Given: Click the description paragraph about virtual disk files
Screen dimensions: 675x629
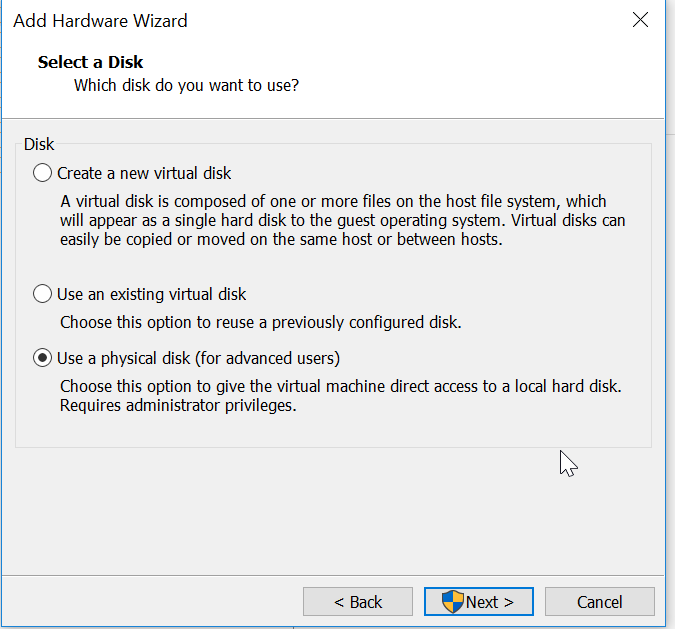Looking at the screenshot, I should [340, 220].
